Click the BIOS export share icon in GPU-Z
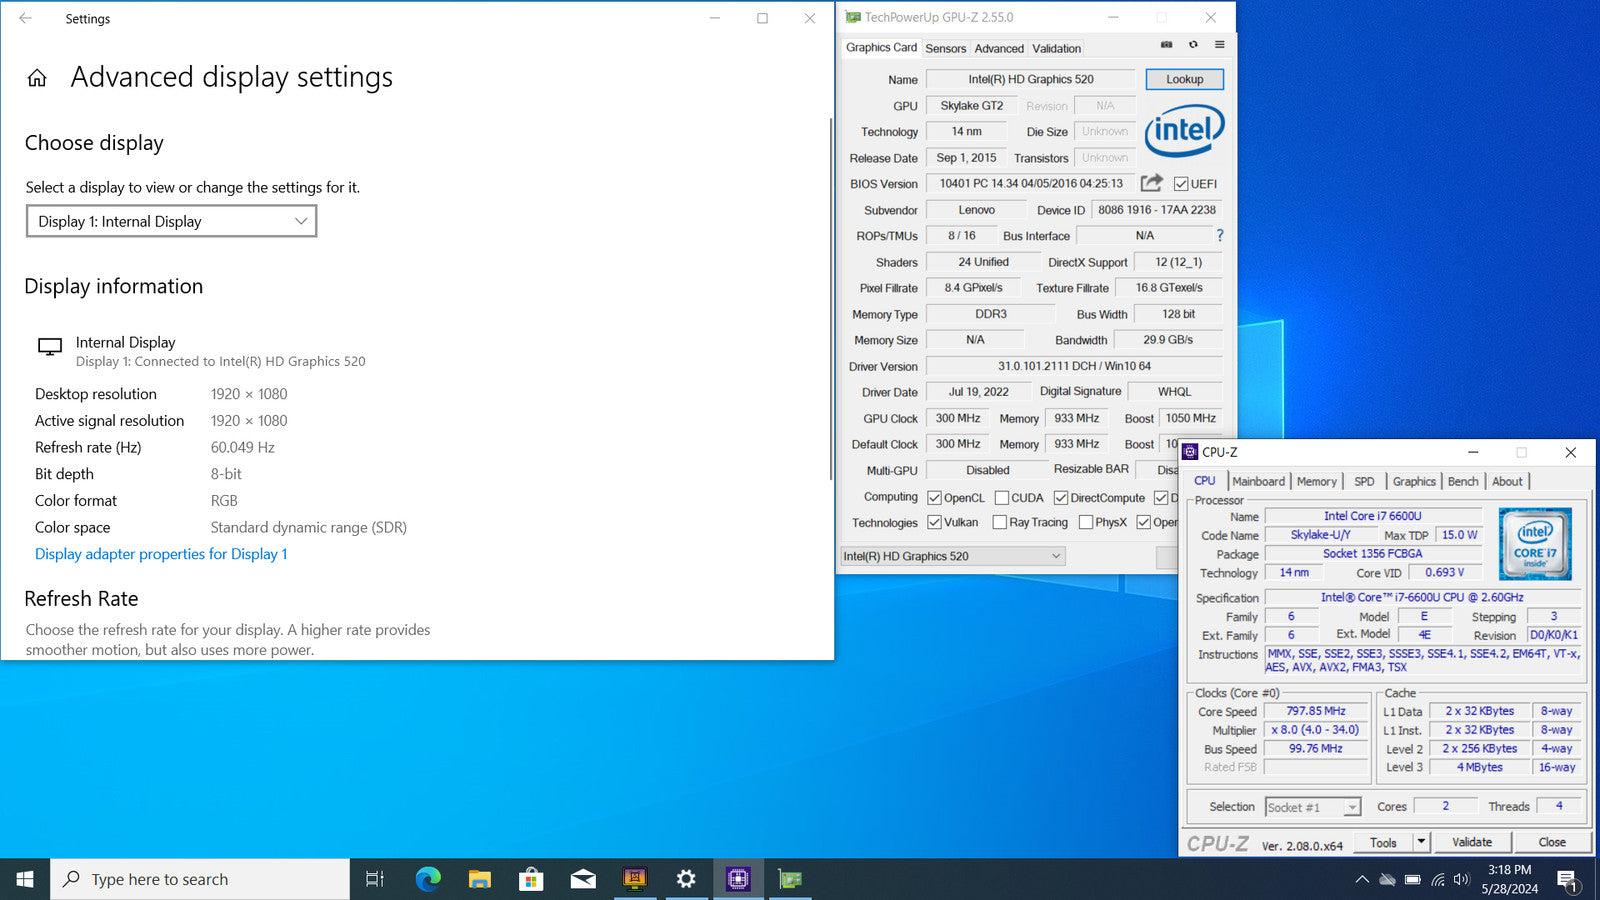This screenshot has width=1600, height=900. 1152,183
